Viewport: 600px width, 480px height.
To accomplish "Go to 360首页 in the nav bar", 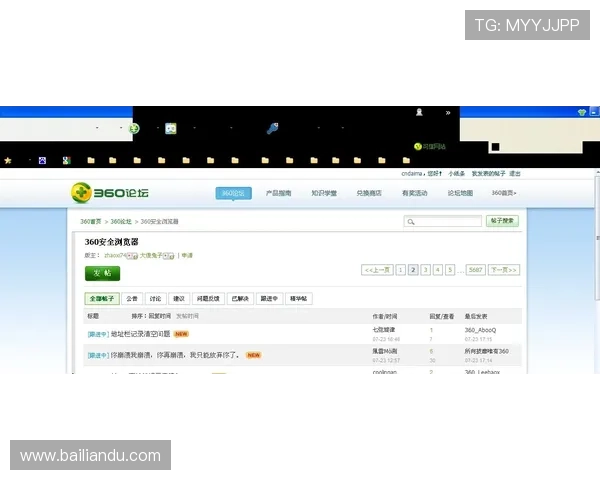I will (504, 193).
